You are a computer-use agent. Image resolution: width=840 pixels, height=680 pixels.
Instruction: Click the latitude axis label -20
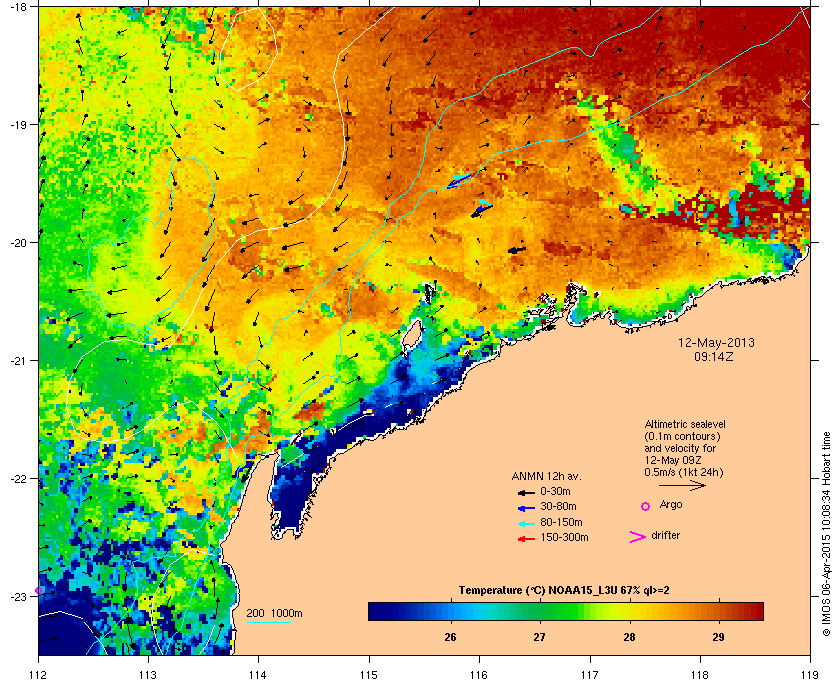(18, 242)
